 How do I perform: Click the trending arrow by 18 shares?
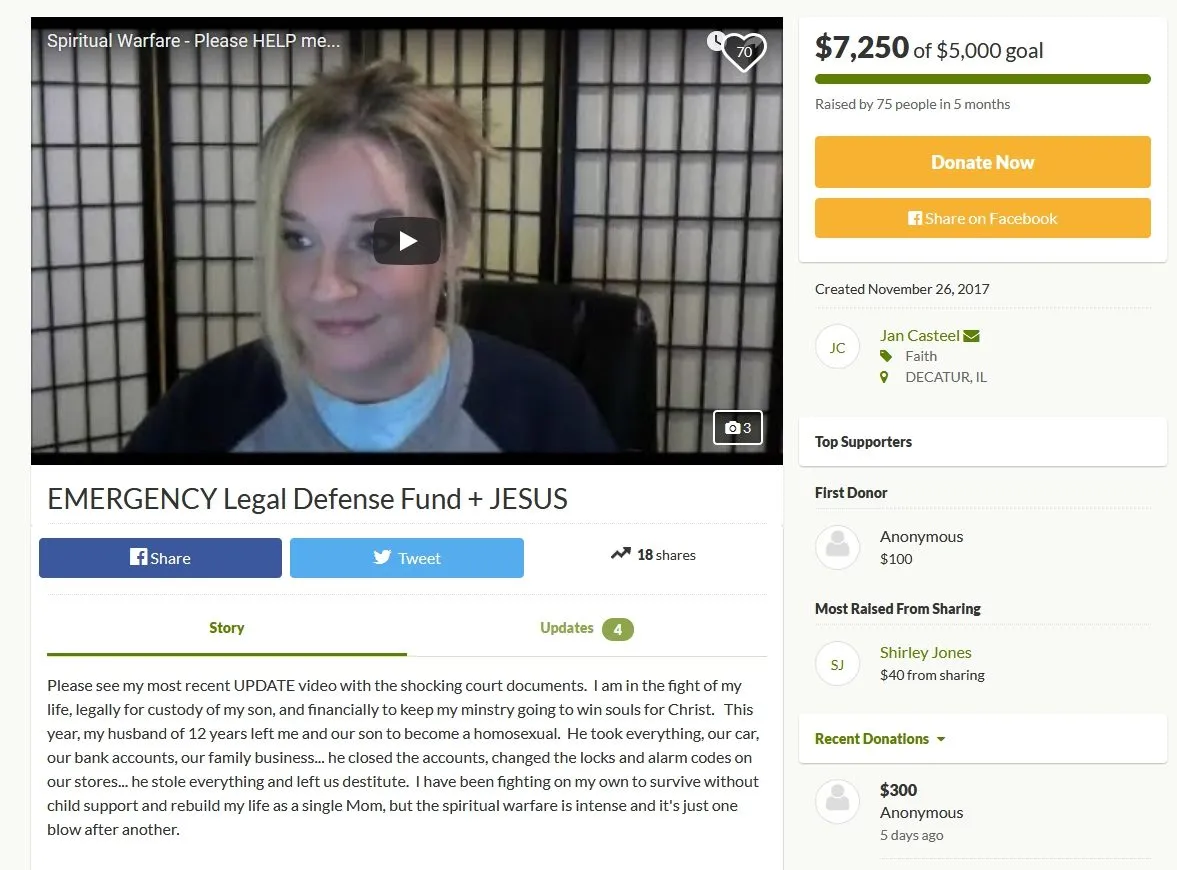(x=621, y=554)
